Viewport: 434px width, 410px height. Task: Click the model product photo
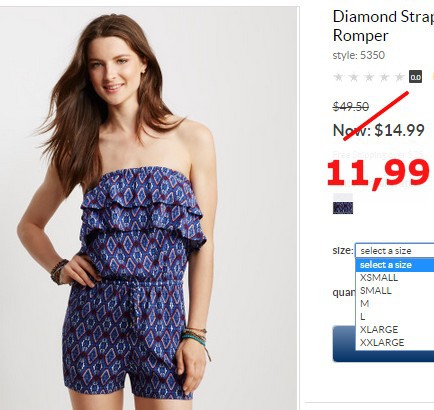click(148, 208)
